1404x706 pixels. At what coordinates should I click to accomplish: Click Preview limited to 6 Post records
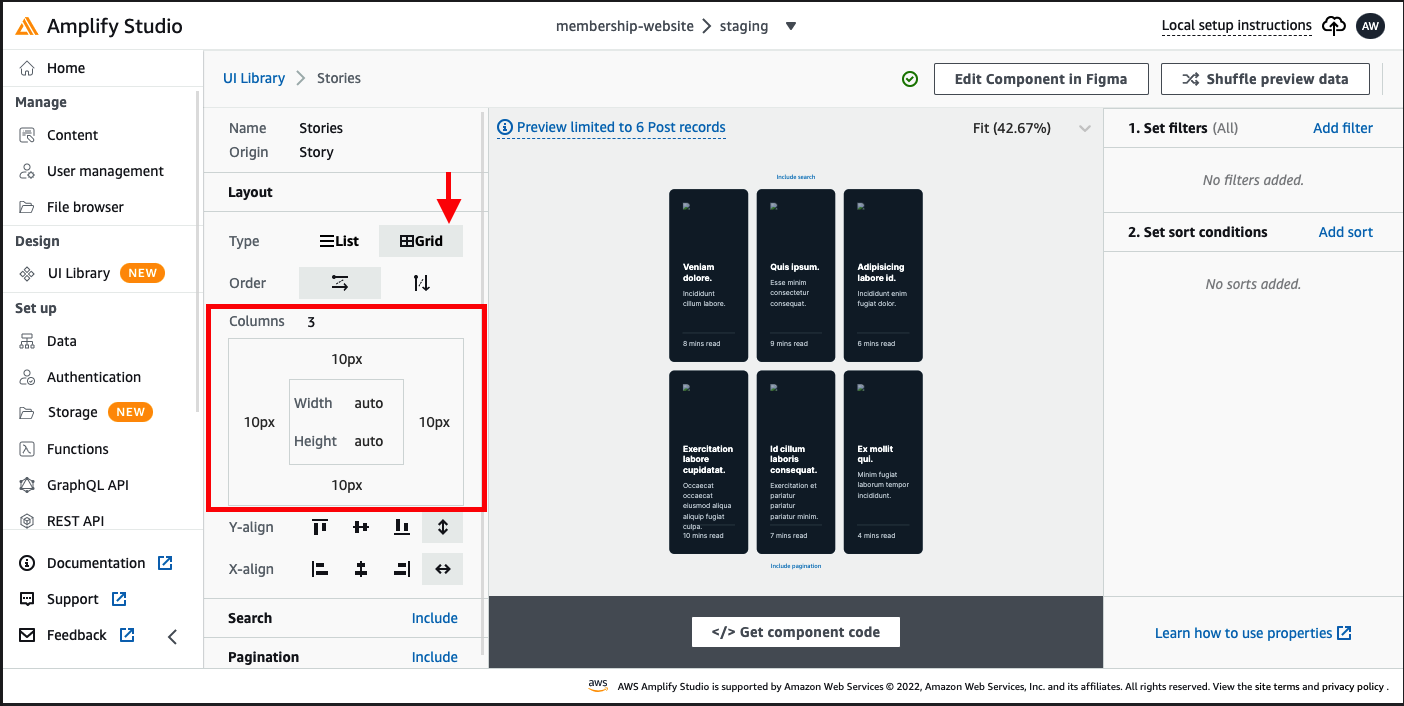tap(611, 128)
